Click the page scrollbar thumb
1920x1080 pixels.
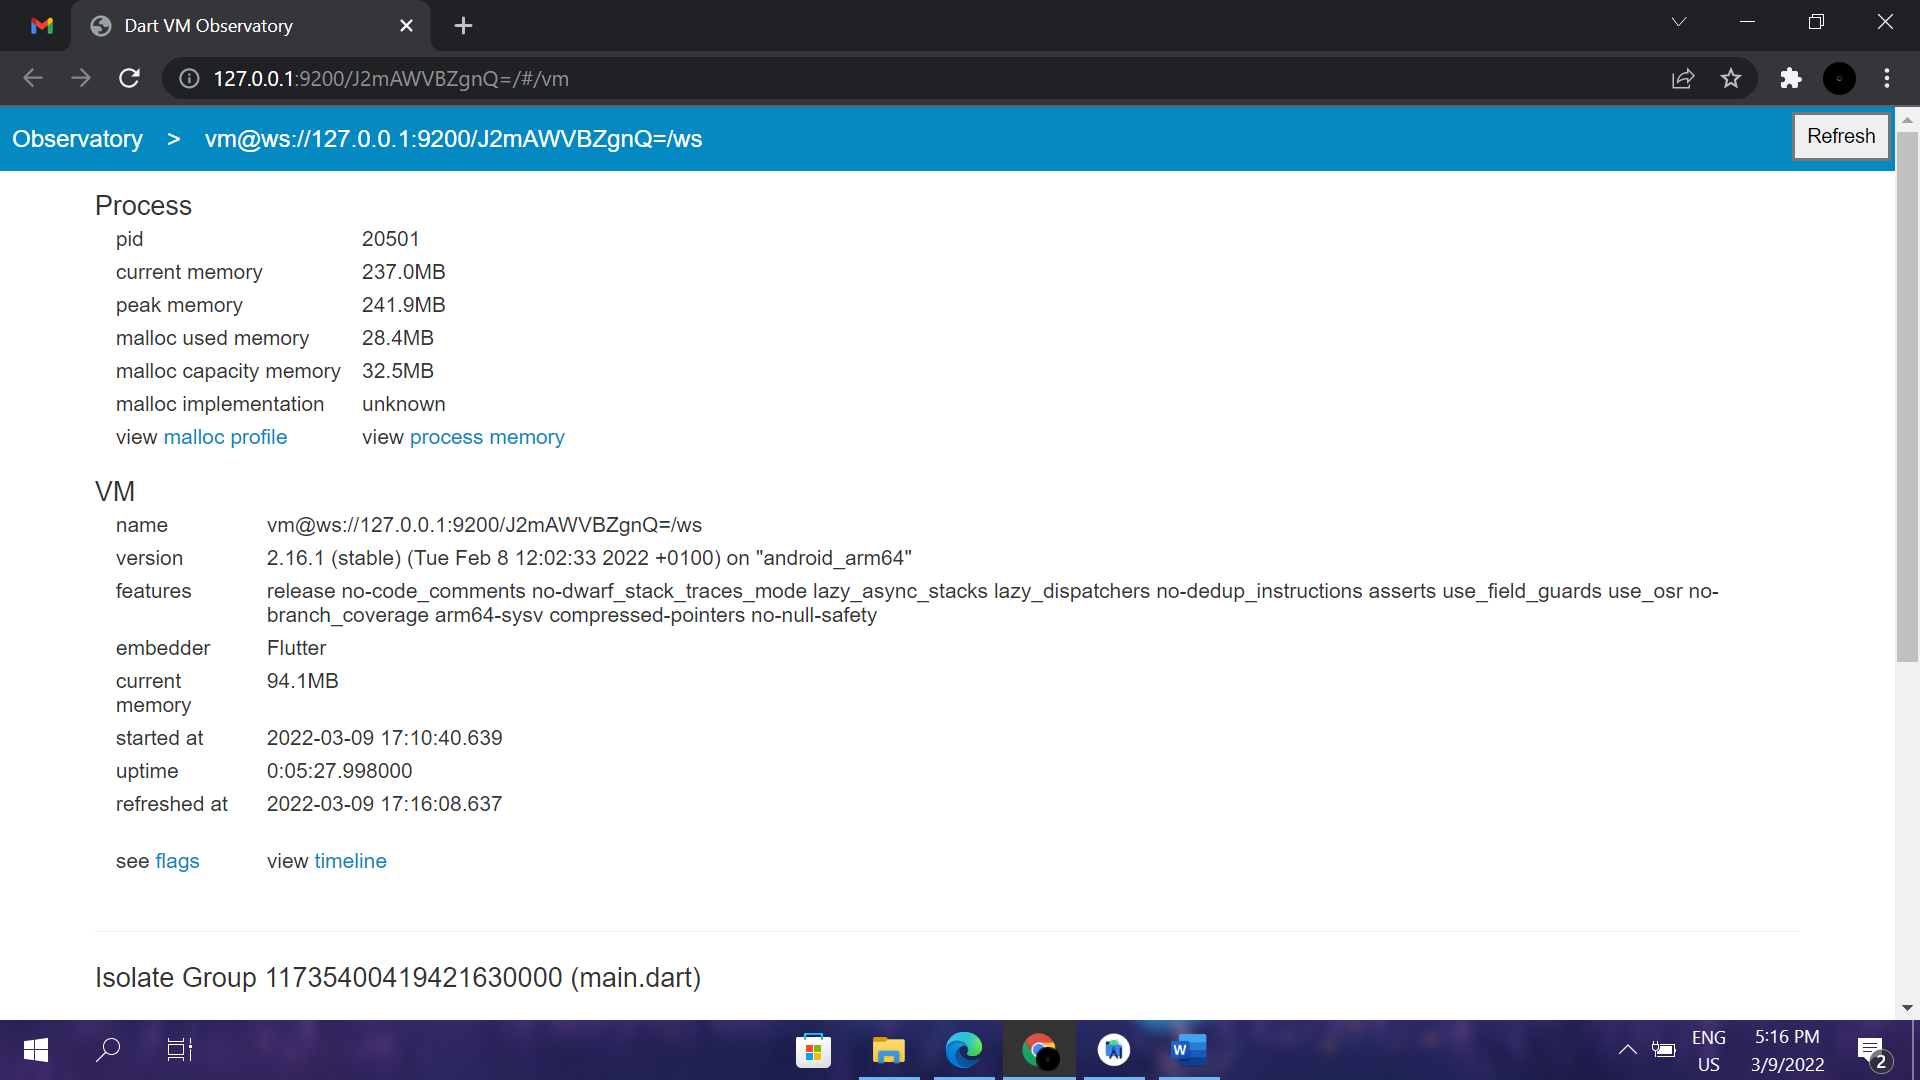click(x=1907, y=396)
